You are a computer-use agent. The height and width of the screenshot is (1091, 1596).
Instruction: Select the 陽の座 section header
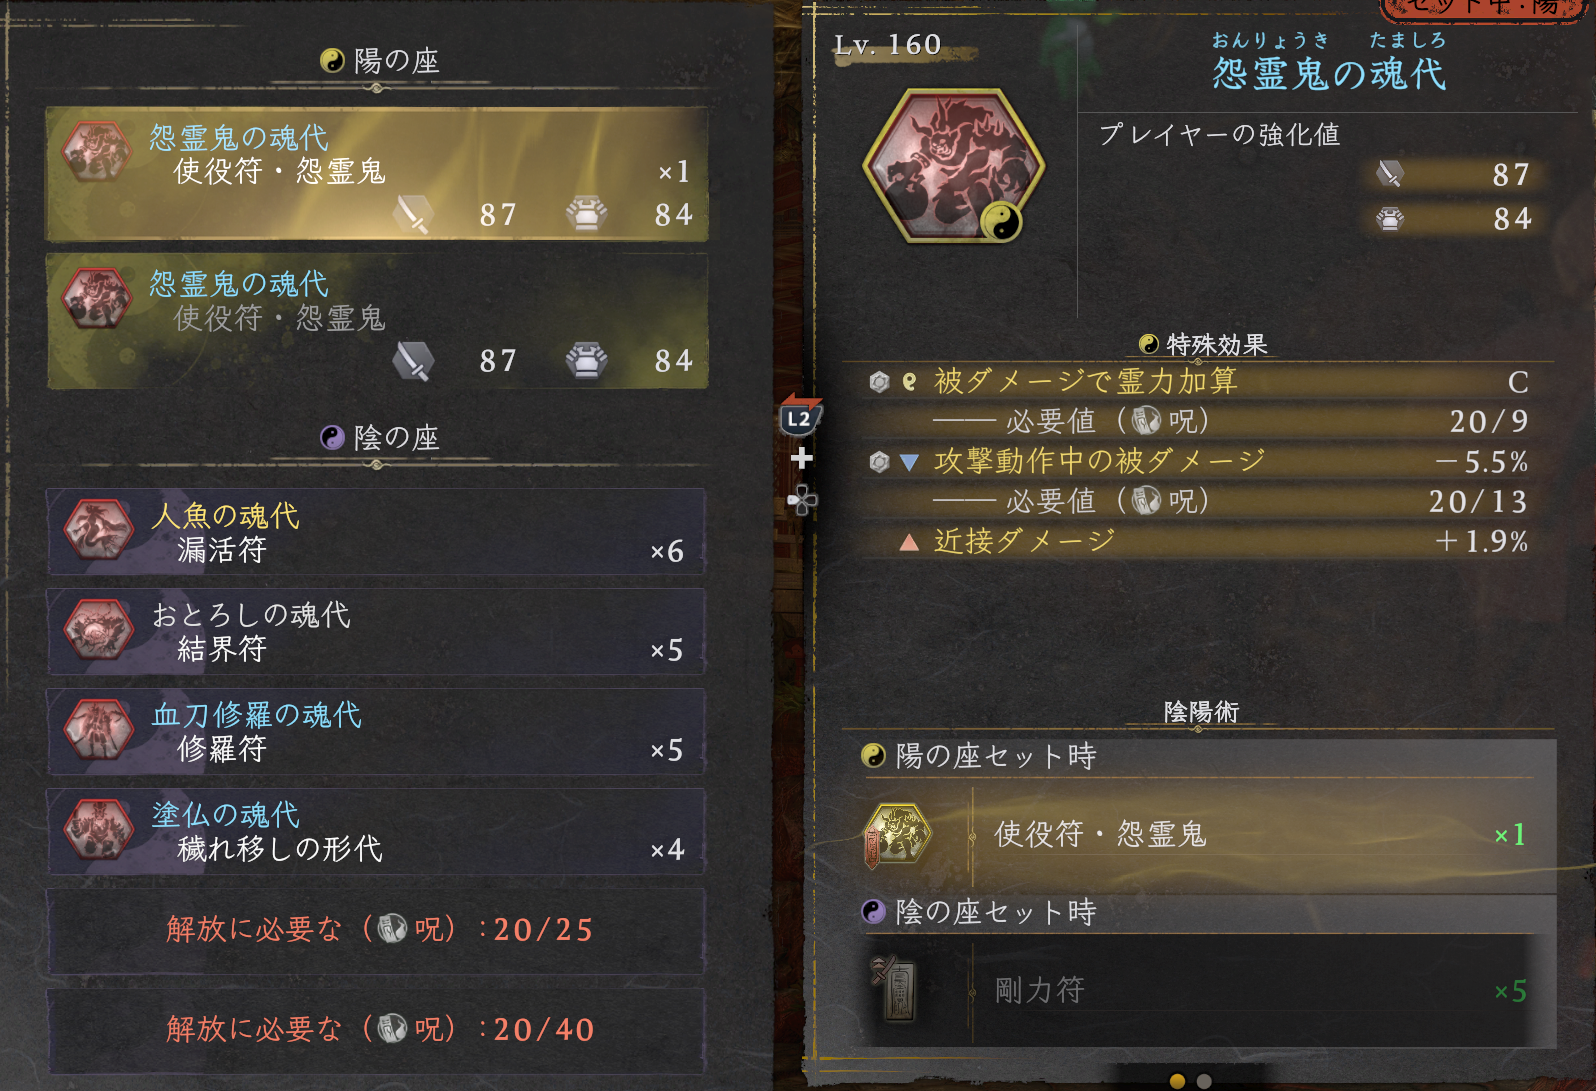pos(380,61)
